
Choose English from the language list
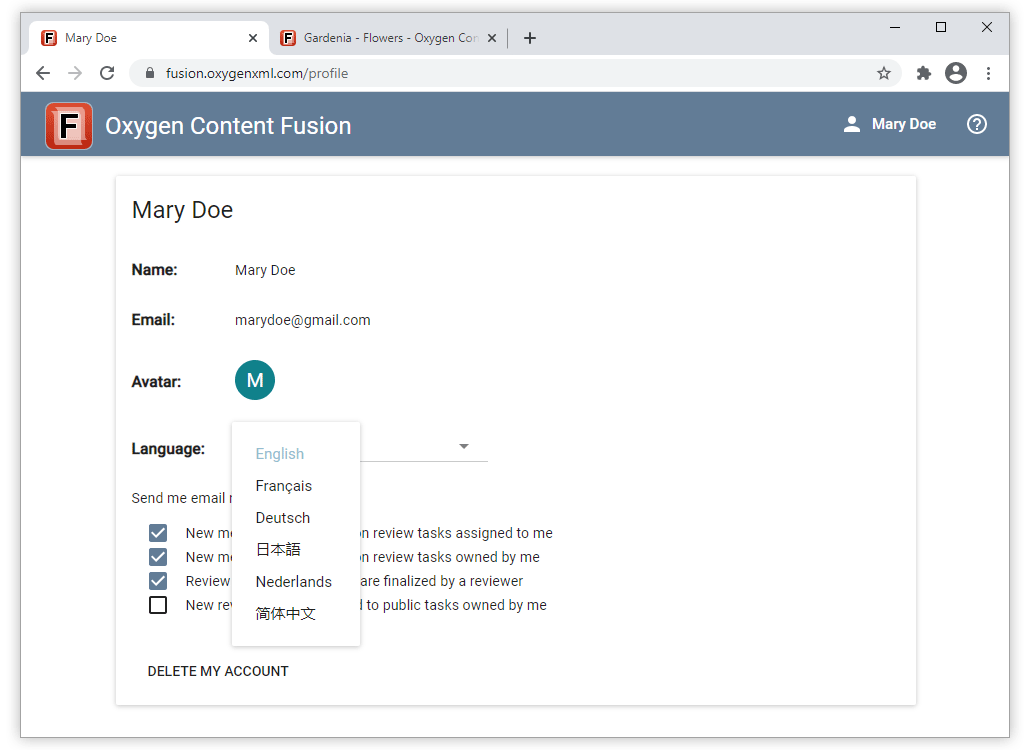pos(296,454)
